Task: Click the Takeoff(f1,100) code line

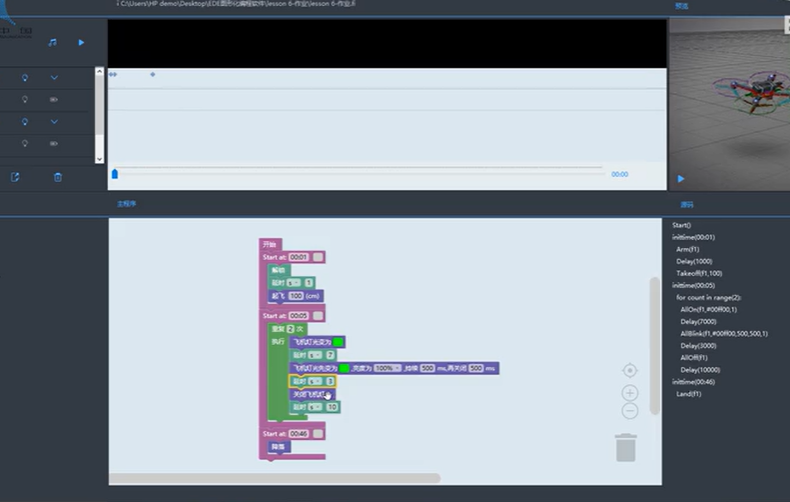Action: click(x=699, y=273)
